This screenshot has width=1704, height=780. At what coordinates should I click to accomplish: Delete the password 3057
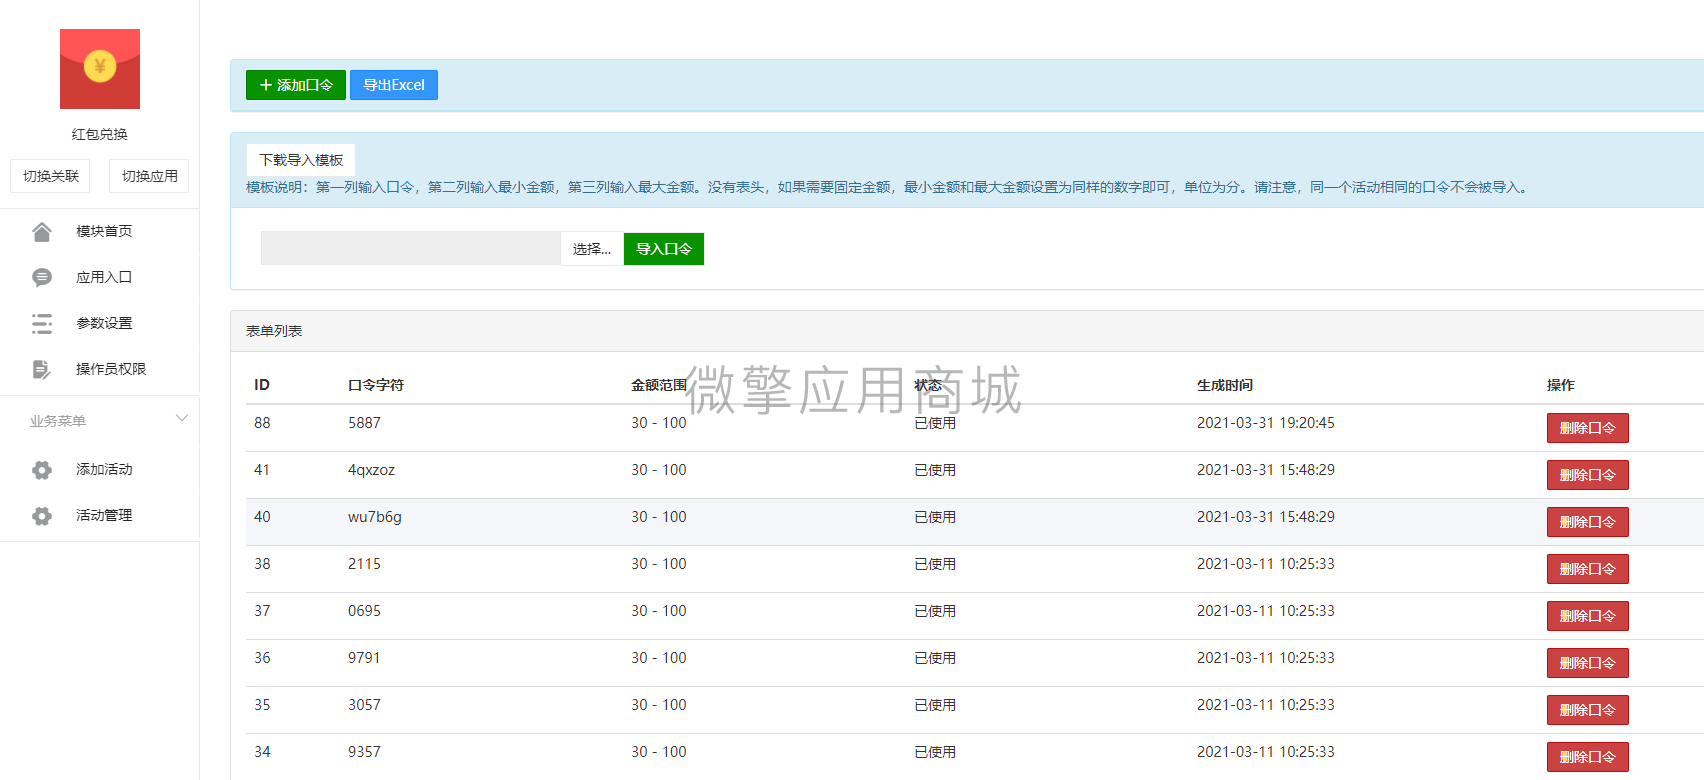[1588, 710]
